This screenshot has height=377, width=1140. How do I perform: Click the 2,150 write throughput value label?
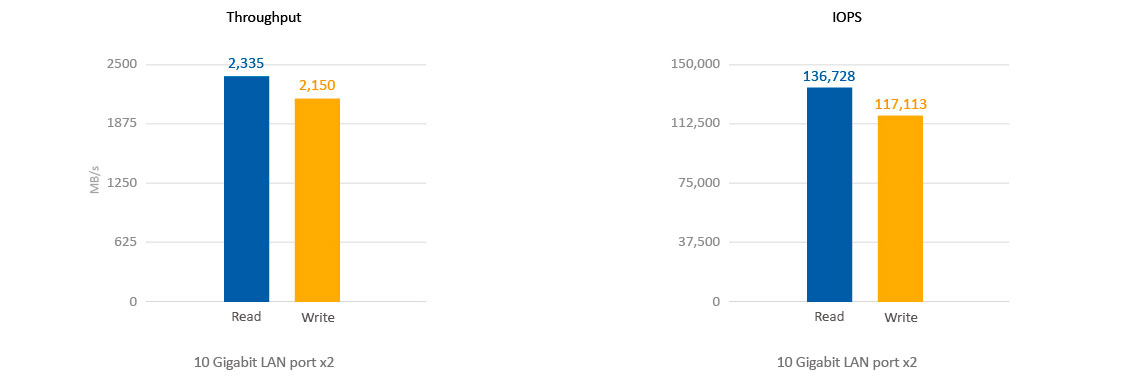tap(317, 86)
